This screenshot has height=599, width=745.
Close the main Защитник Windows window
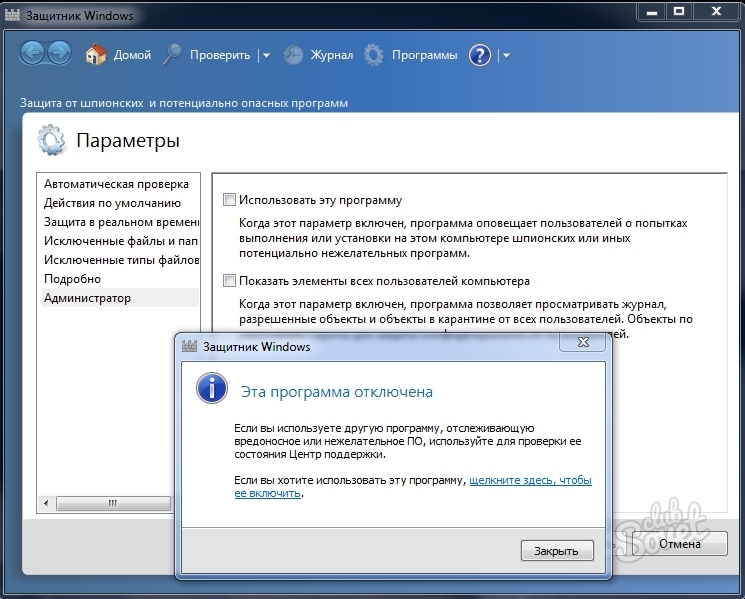tap(716, 12)
